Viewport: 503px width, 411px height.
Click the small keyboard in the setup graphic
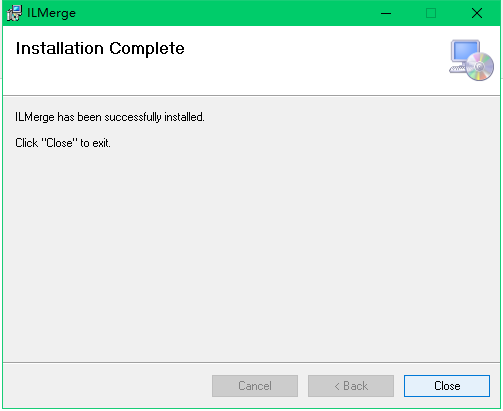click(457, 69)
